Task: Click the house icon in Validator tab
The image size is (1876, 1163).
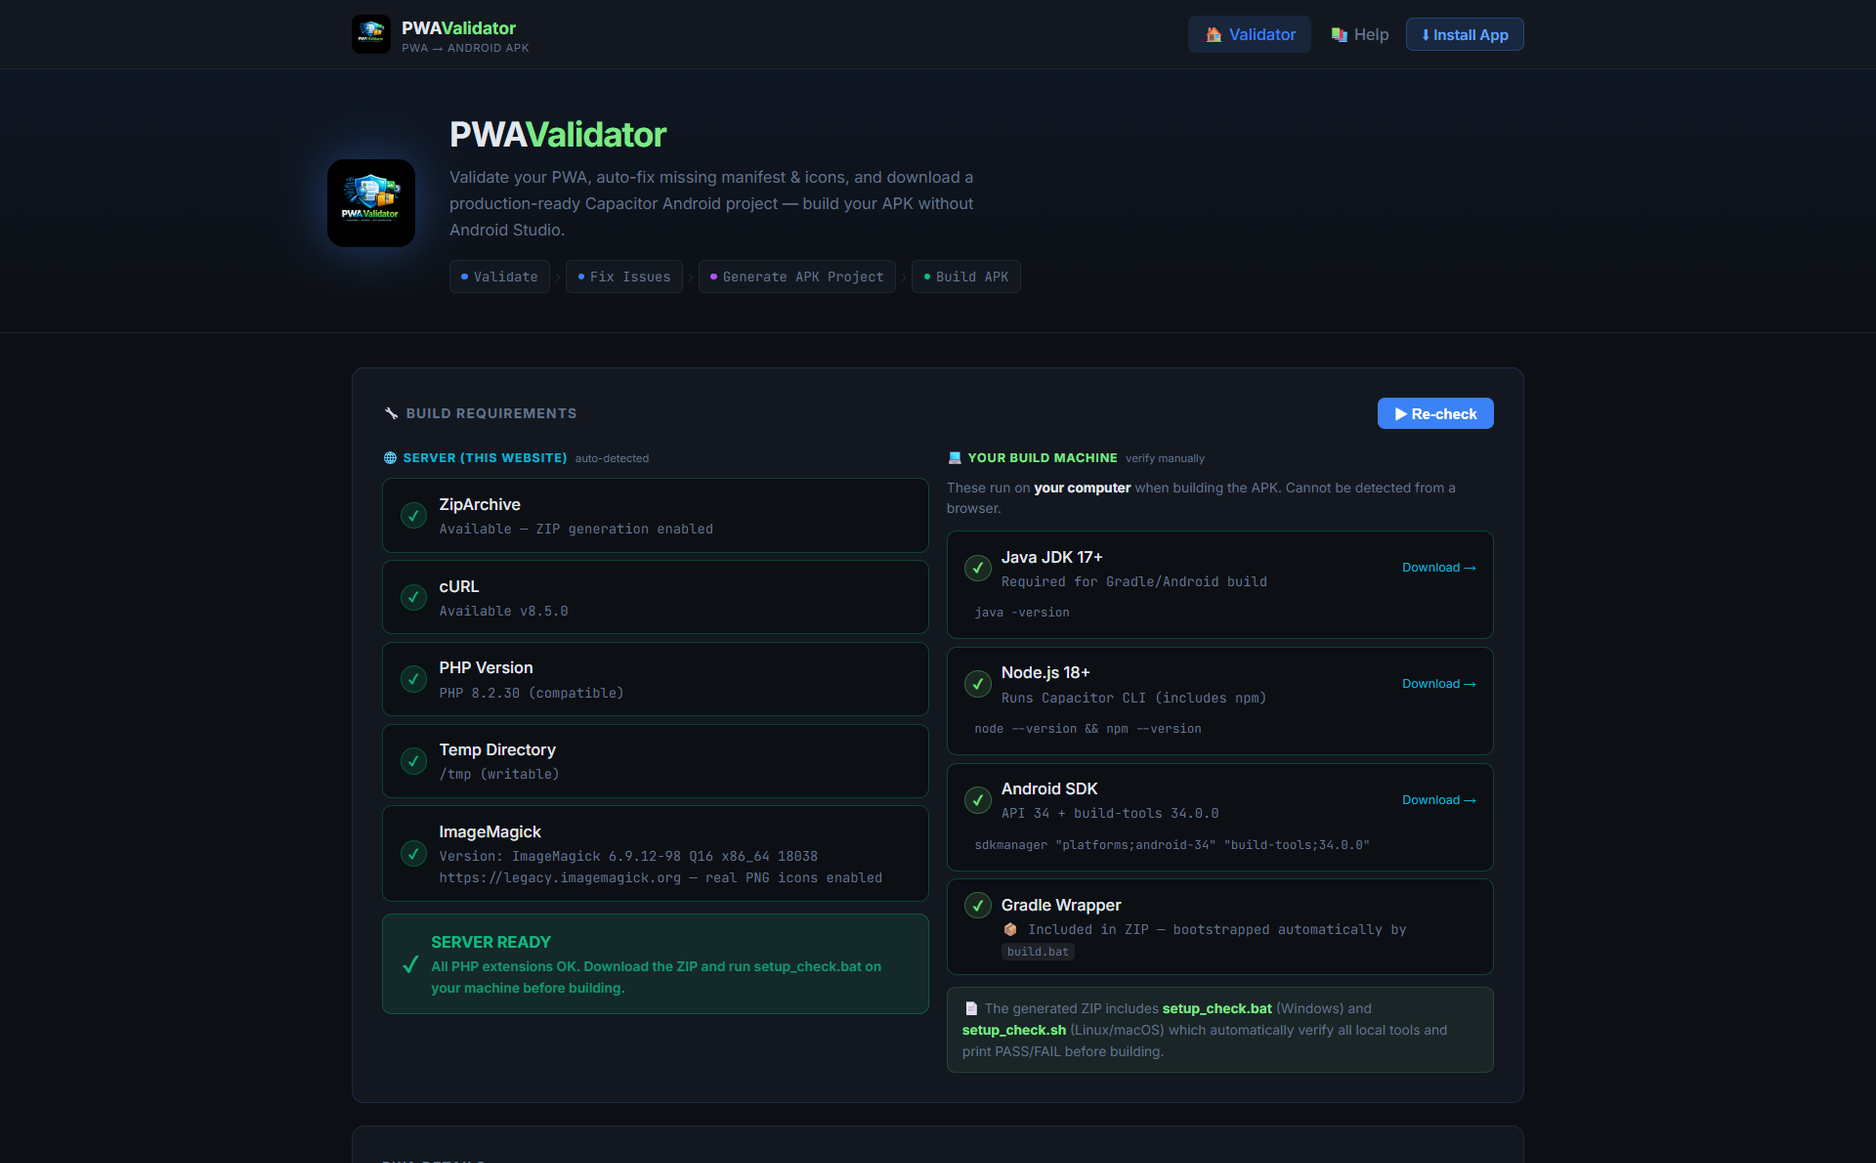Action: pos(1213,35)
